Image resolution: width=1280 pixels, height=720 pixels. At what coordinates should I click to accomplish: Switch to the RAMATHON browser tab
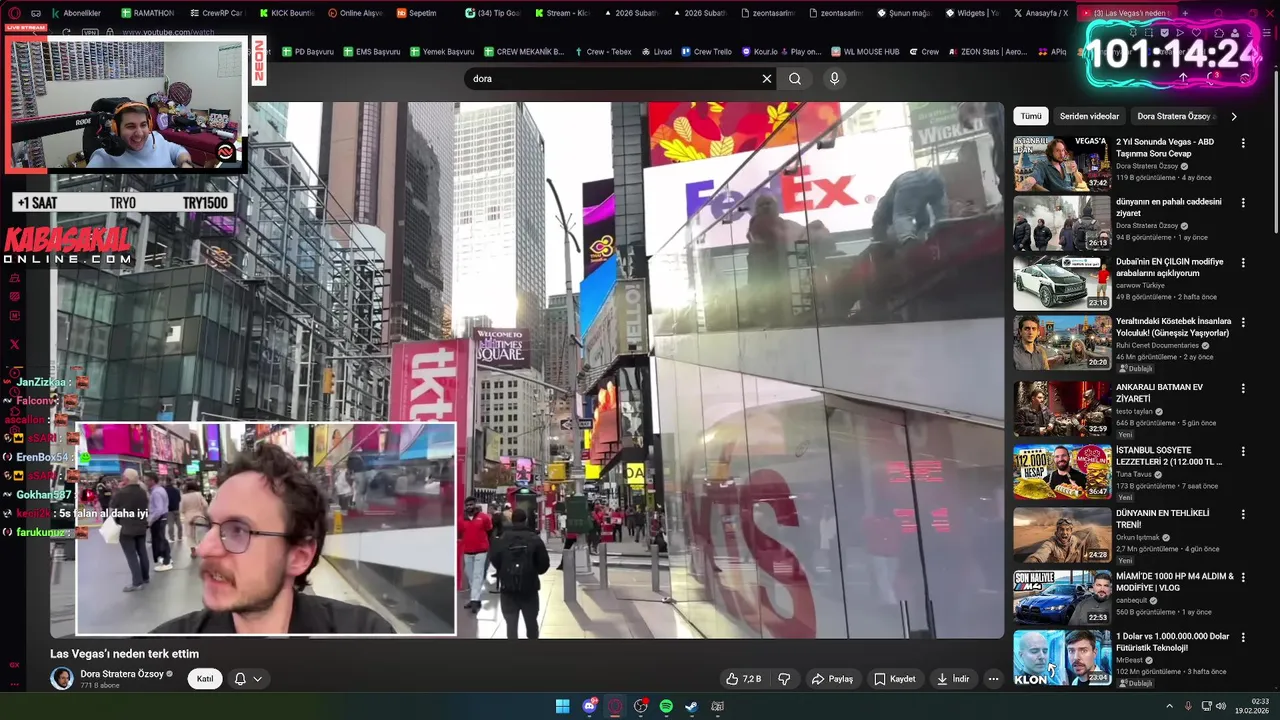(x=146, y=13)
